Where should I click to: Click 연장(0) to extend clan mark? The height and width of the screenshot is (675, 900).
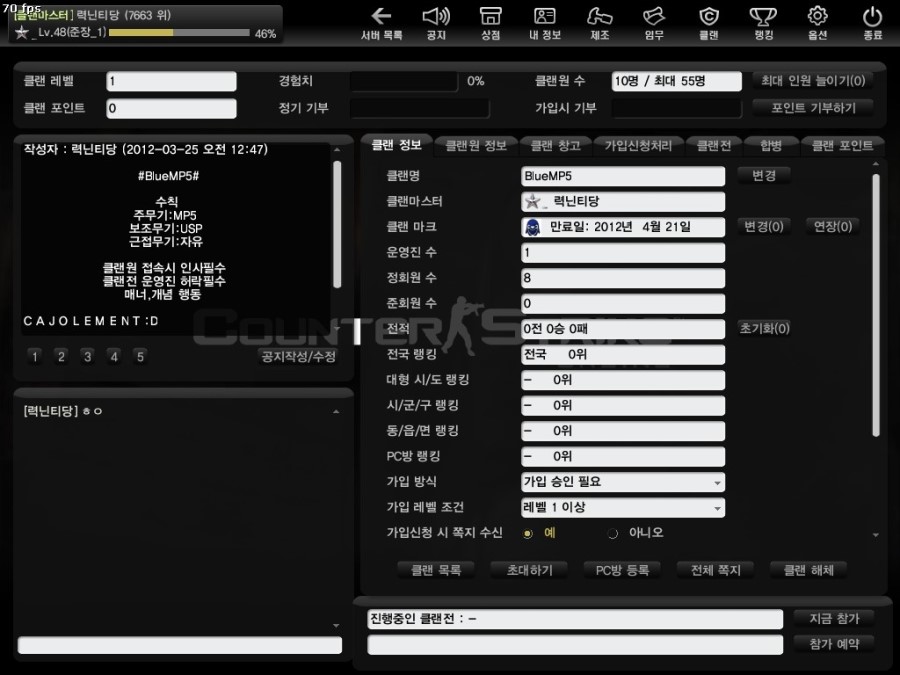coord(833,227)
